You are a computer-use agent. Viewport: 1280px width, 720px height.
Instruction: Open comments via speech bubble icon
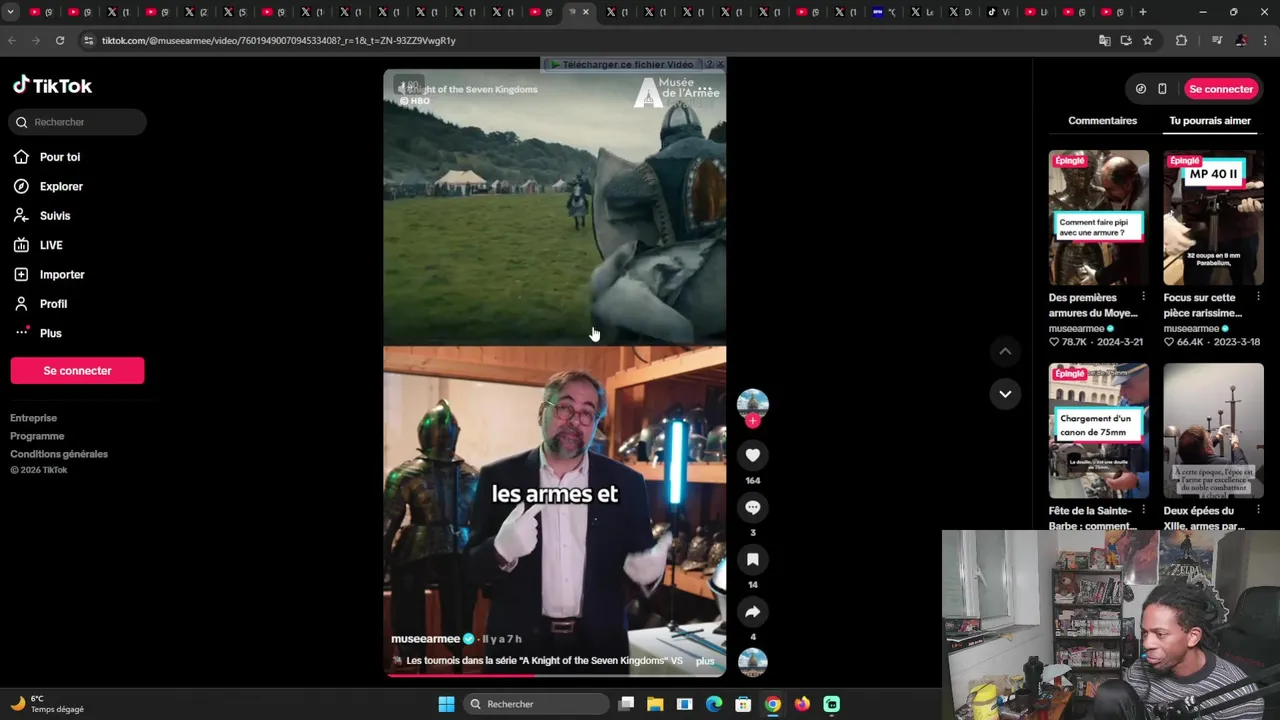(753, 507)
